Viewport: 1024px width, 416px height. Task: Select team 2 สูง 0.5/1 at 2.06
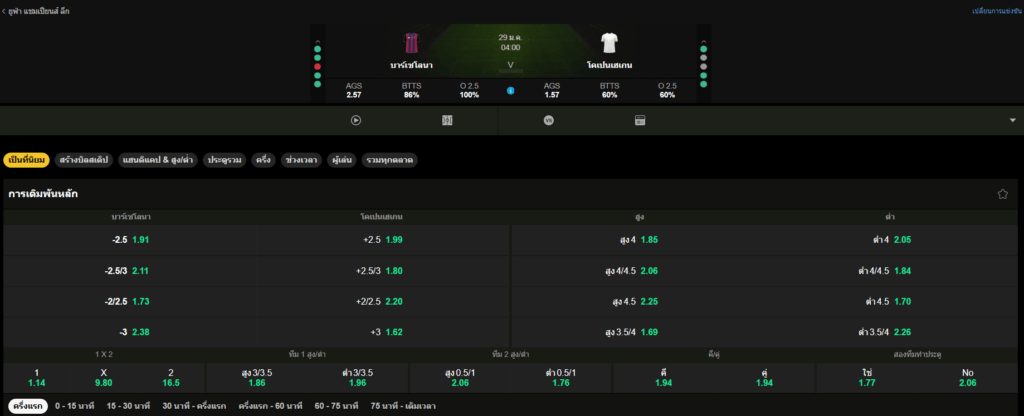point(460,378)
